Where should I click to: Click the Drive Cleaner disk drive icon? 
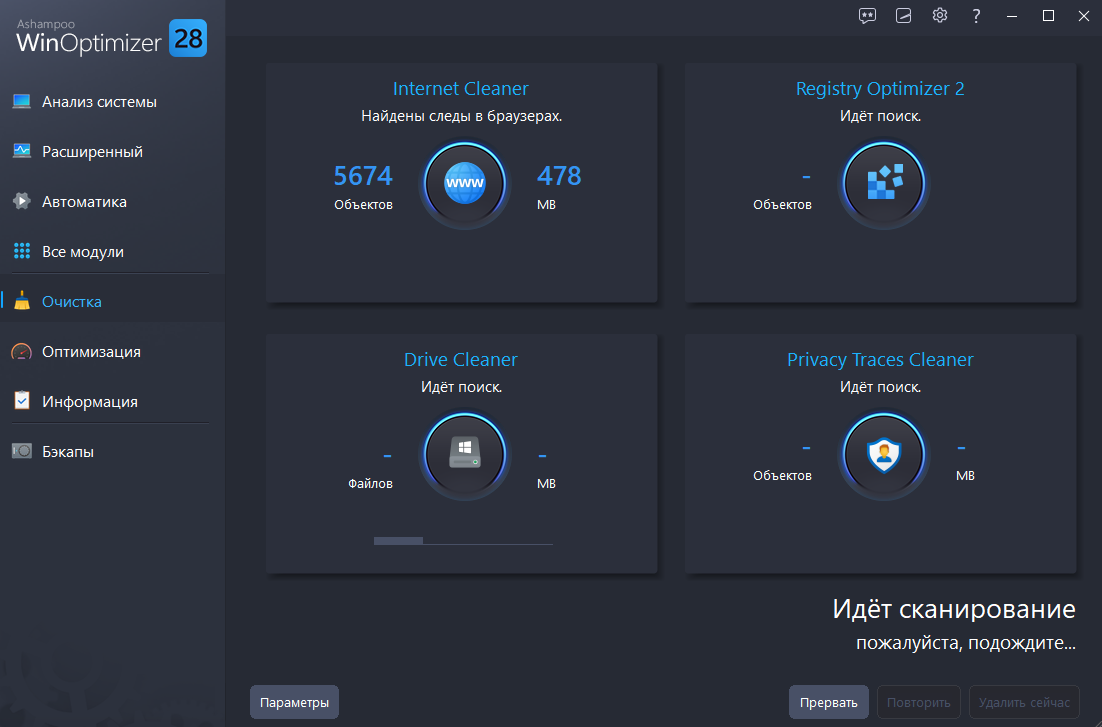[465, 454]
